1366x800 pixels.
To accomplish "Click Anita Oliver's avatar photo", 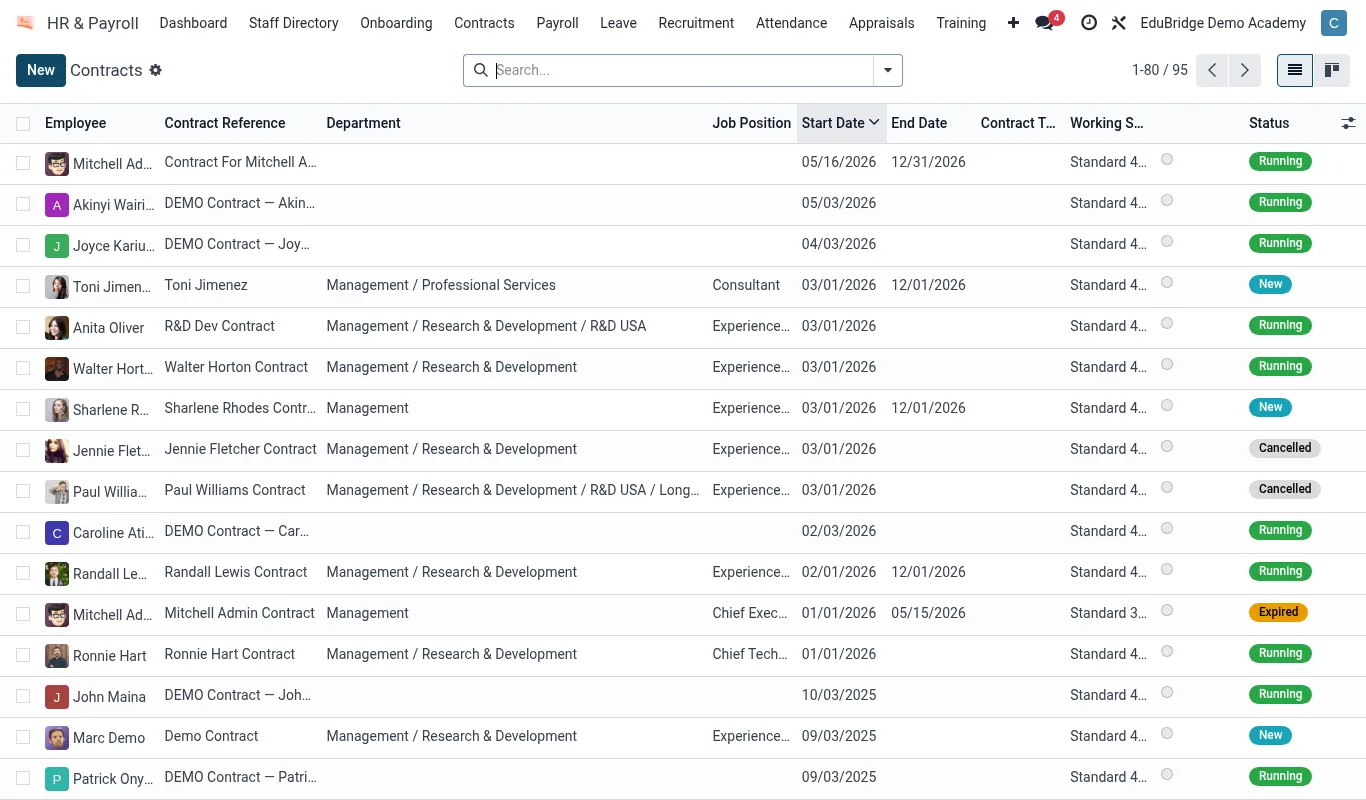I will [57, 327].
